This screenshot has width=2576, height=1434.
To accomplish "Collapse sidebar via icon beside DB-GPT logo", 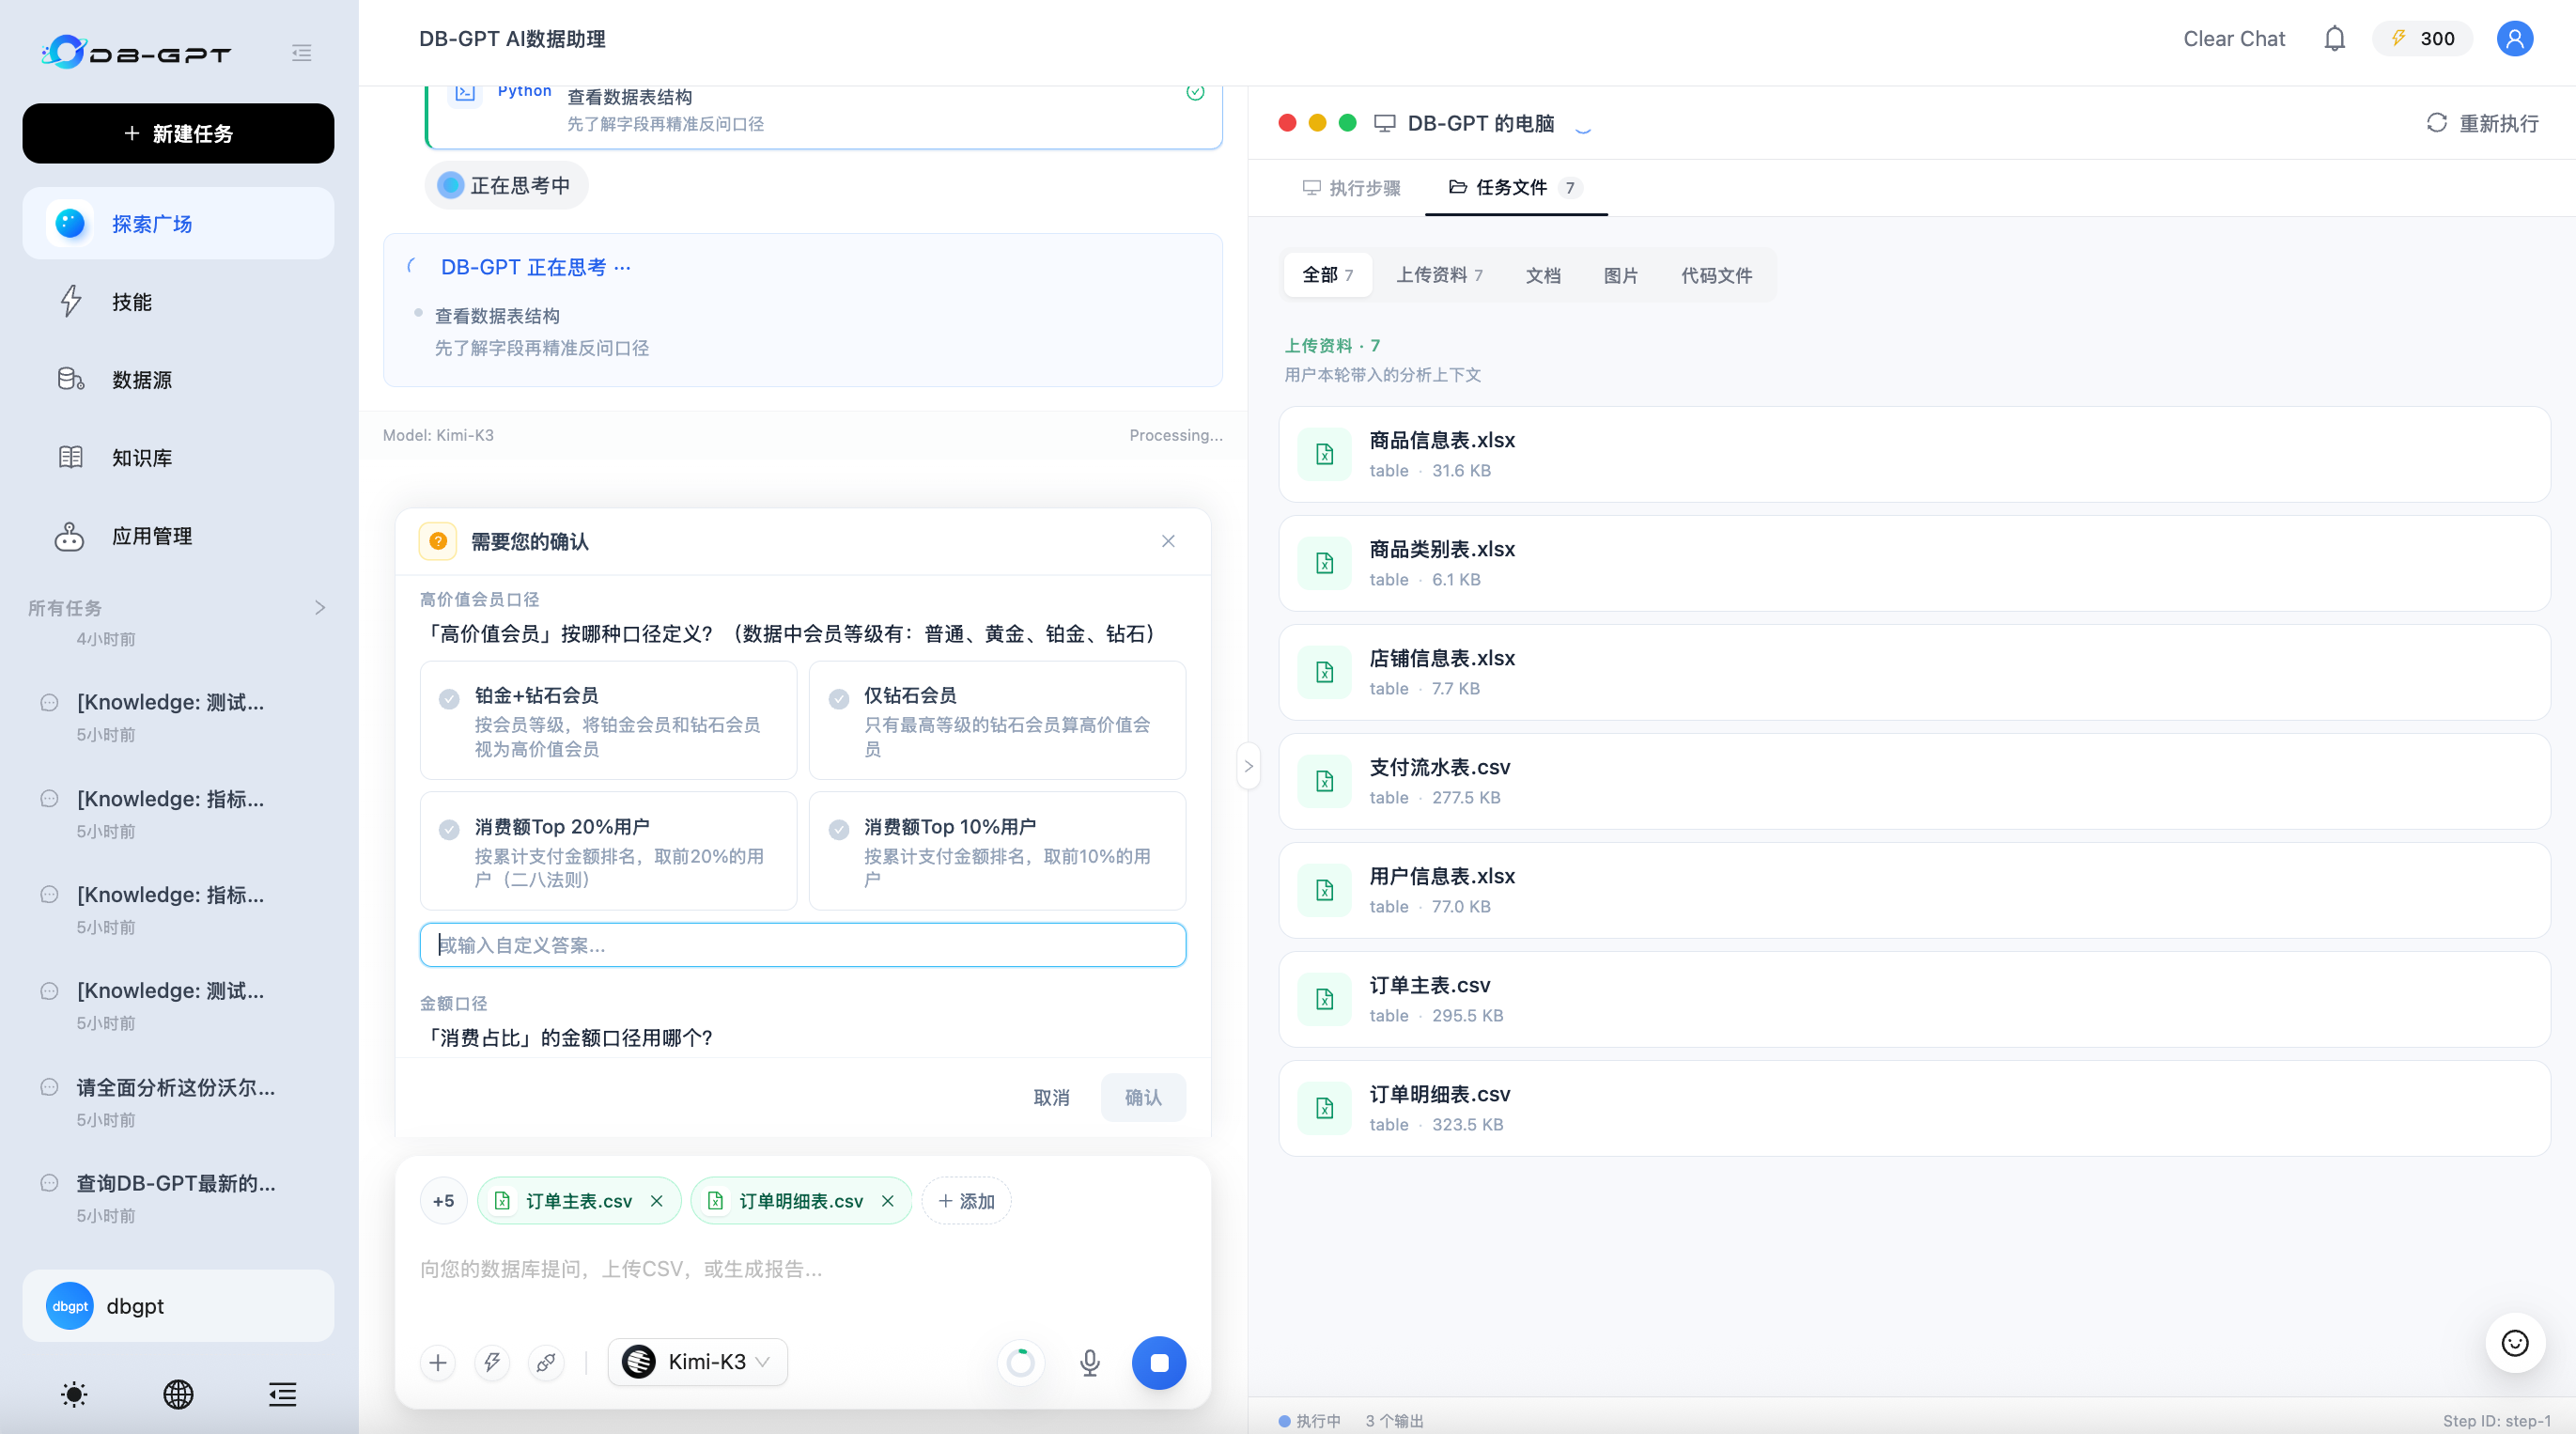I will pyautogui.click(x=301, y=53).
